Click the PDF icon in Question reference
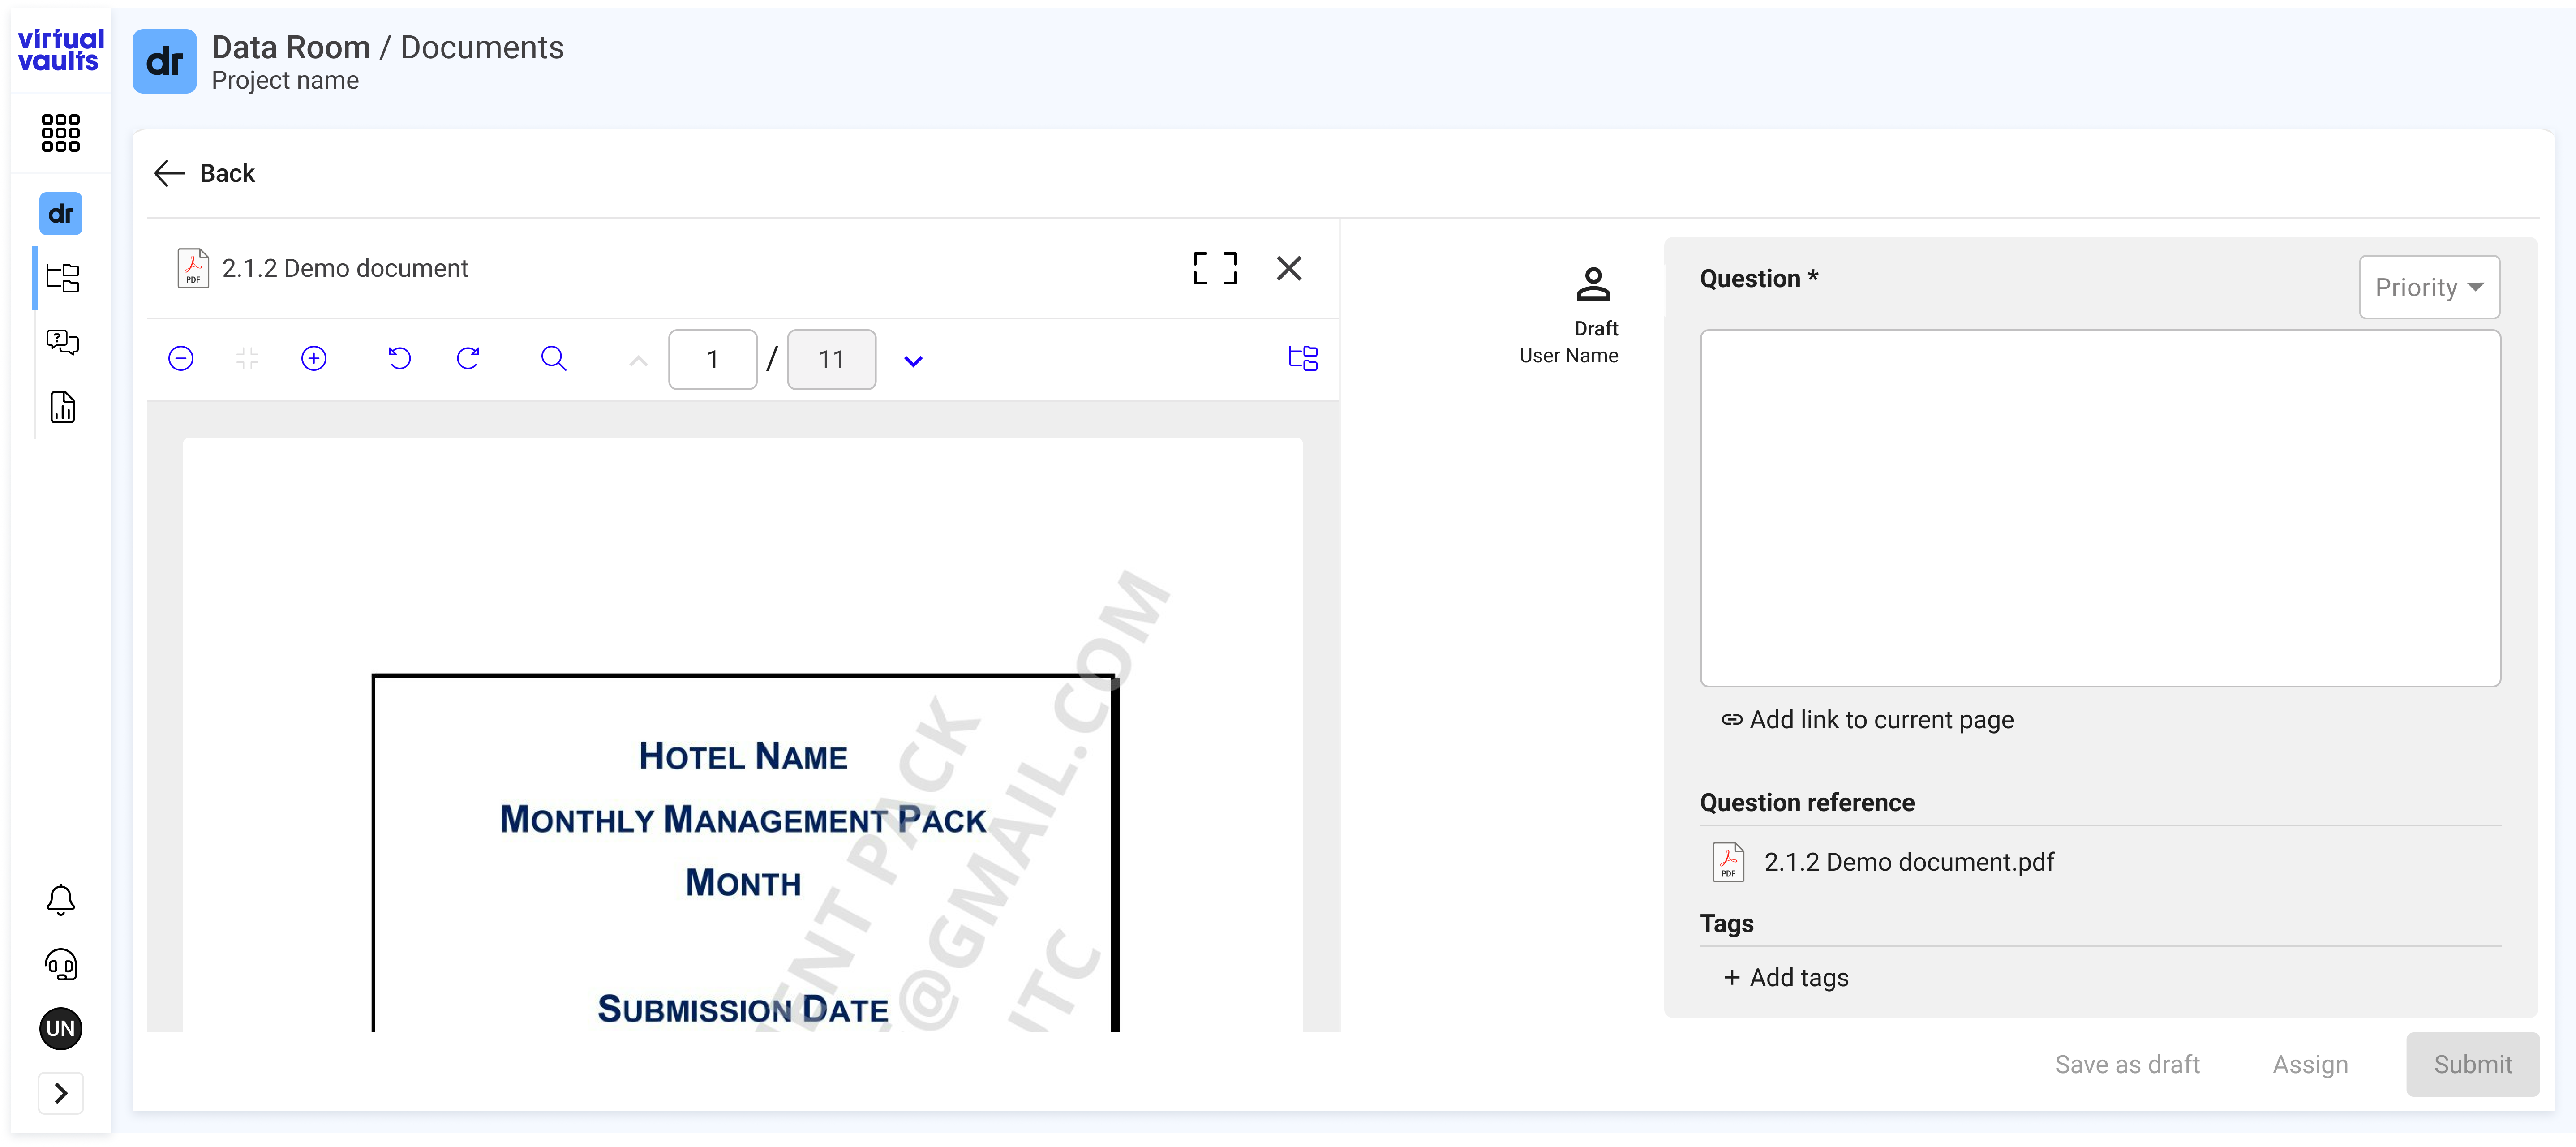 [1728, 862]
